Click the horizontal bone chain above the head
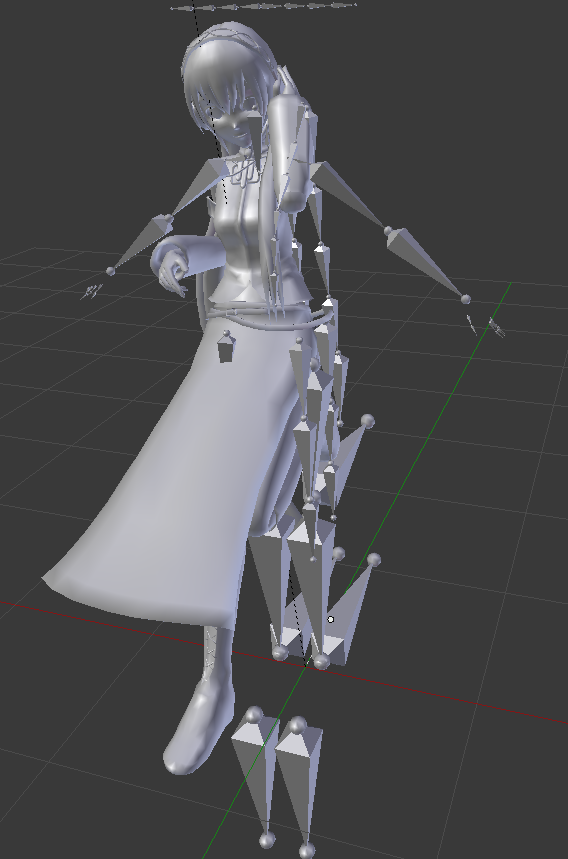This screenshot has width=568, height=859. (x=264, y=6)
